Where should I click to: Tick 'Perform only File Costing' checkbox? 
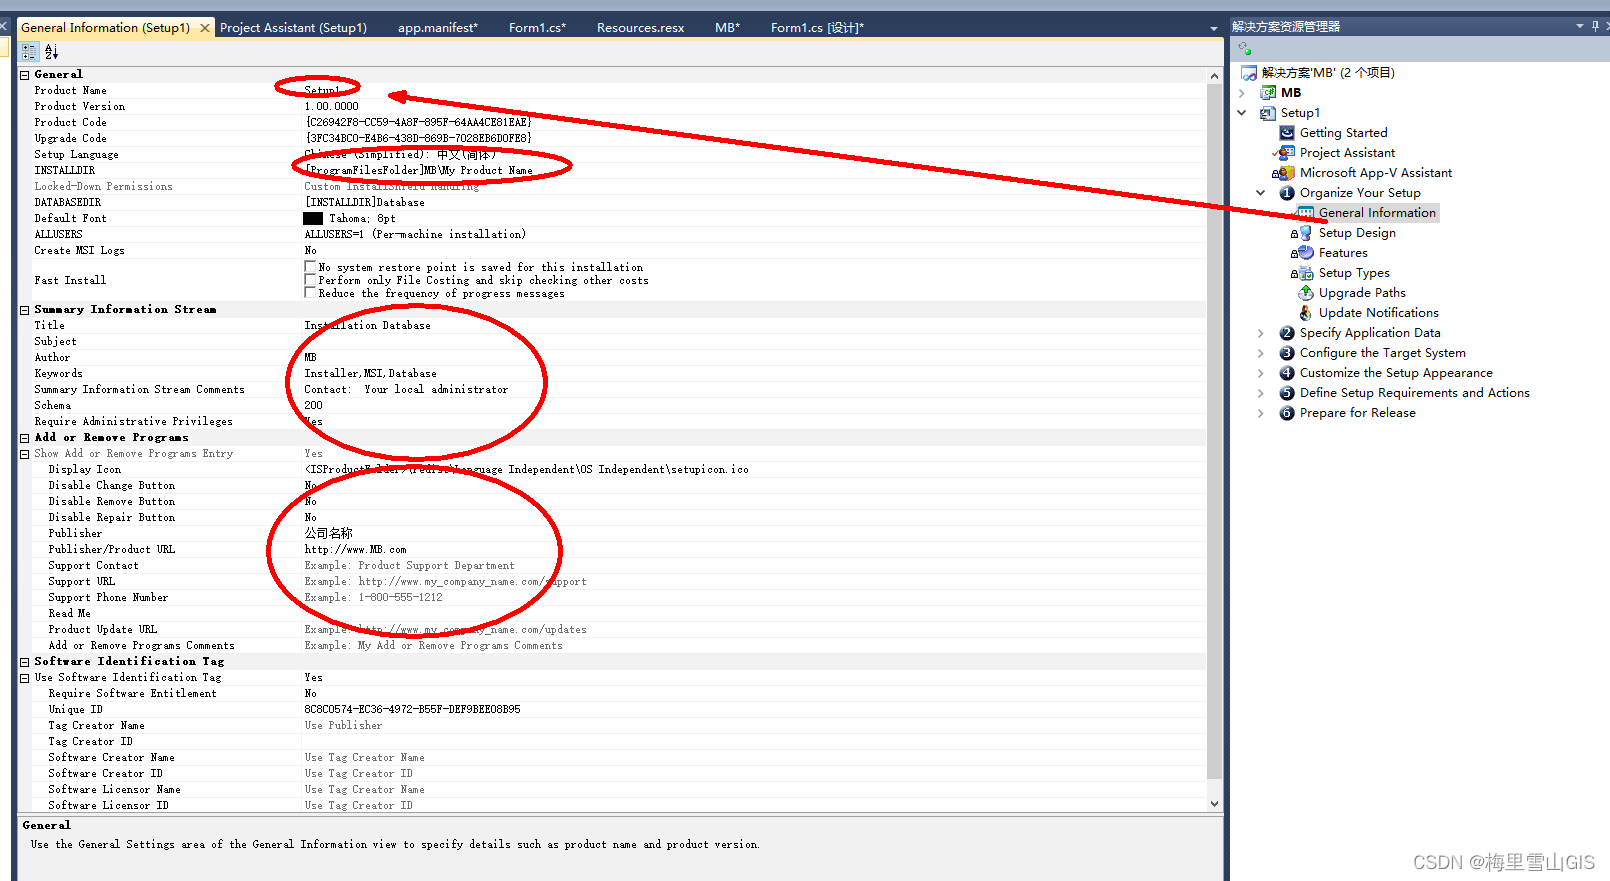pyautogui.click(x=310, y=280)
